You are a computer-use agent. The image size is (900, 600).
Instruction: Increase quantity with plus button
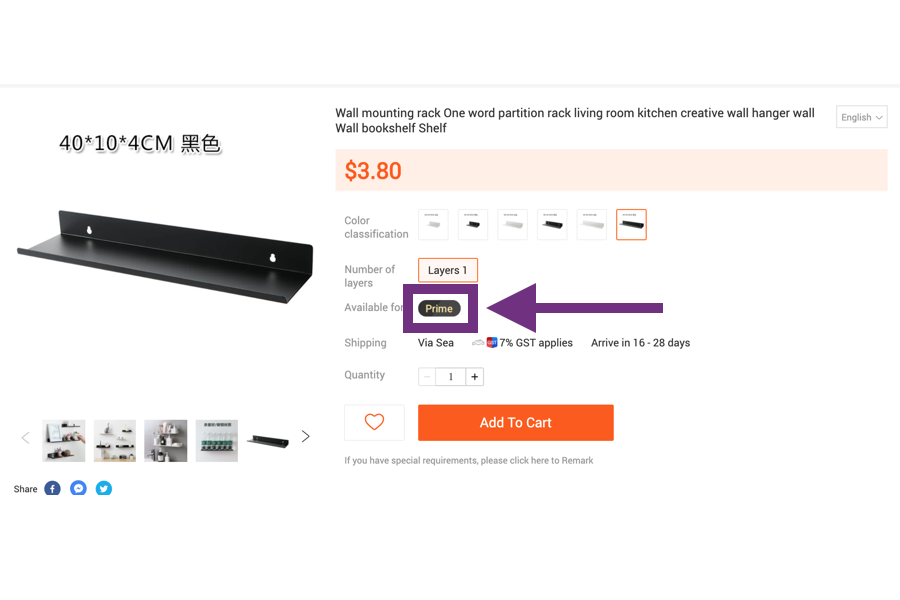pos(475,377)
